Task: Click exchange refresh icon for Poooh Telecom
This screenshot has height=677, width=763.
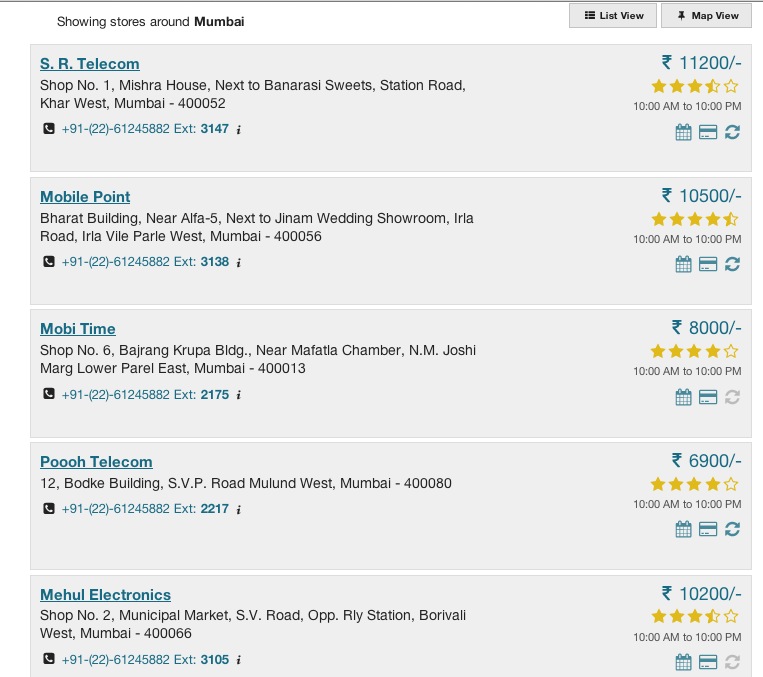Action: coord(732,529)
